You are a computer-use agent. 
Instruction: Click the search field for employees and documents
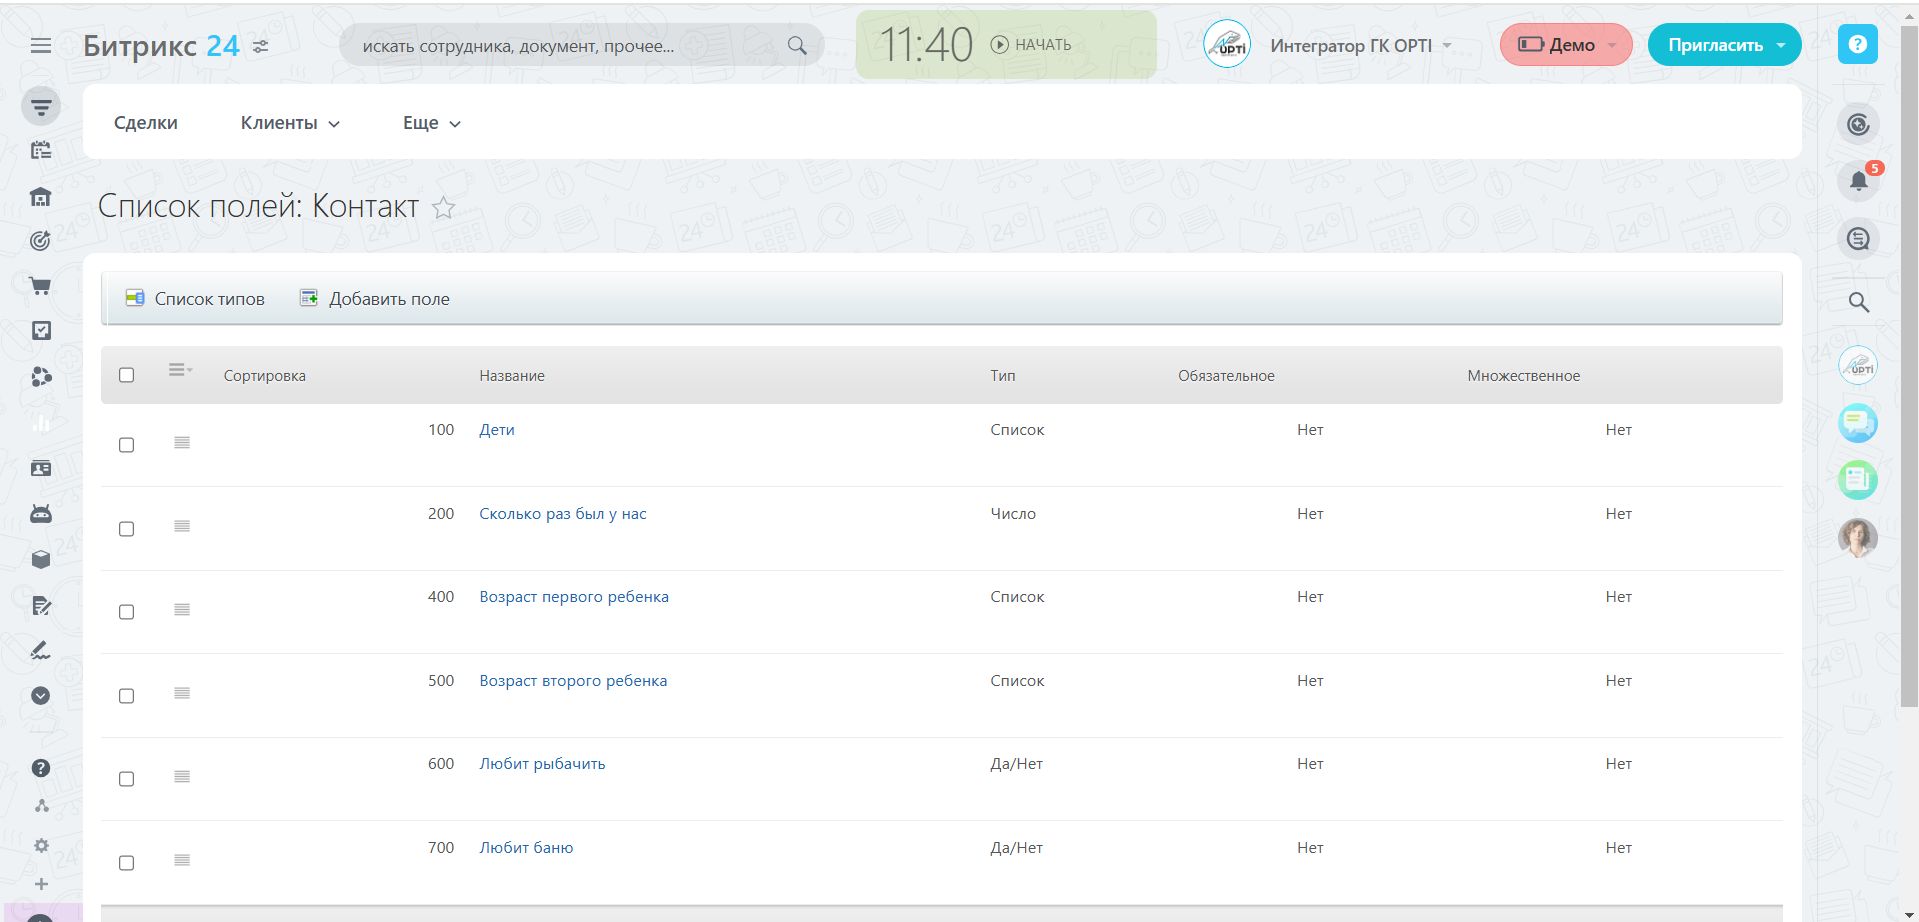tap(565, 46)
